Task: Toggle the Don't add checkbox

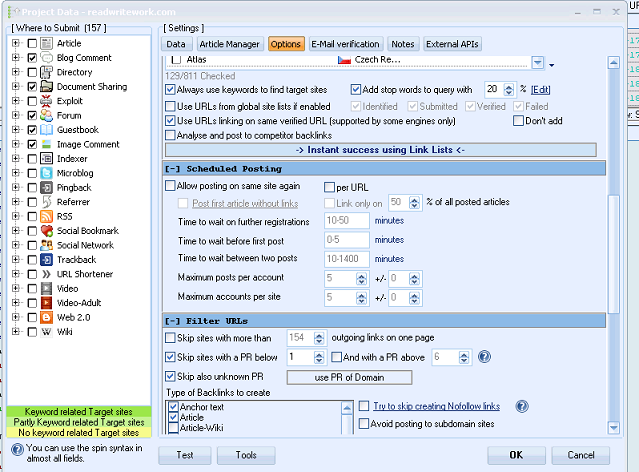Action: [x=518, y=121]
